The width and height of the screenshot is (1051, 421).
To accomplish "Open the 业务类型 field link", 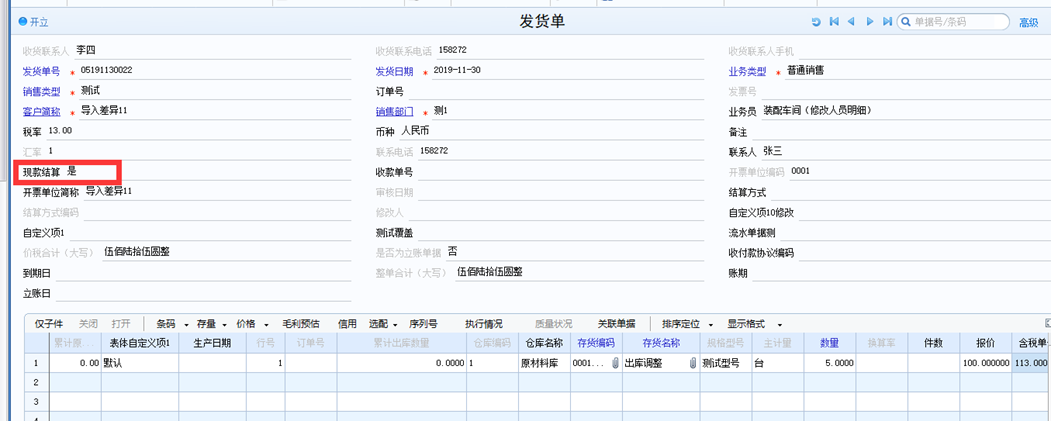I will point(747,72).
